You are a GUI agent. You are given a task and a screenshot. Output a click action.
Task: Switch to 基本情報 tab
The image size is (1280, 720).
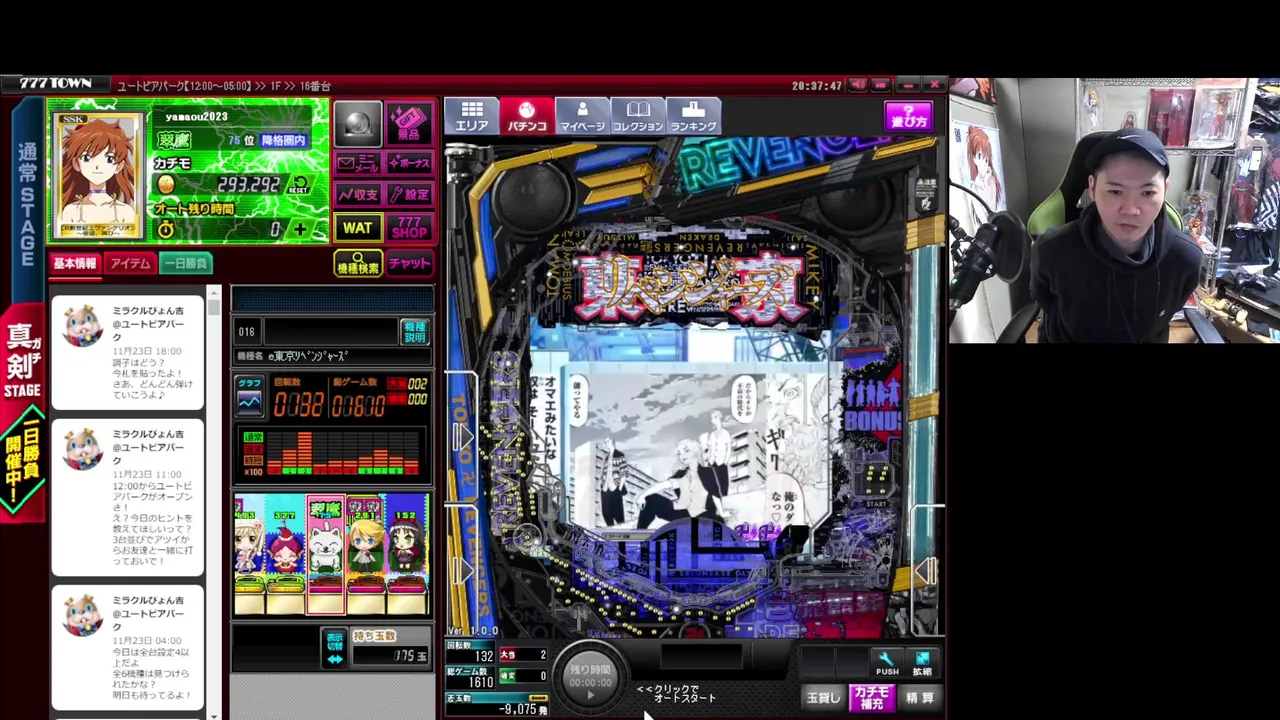click(75, 263)
